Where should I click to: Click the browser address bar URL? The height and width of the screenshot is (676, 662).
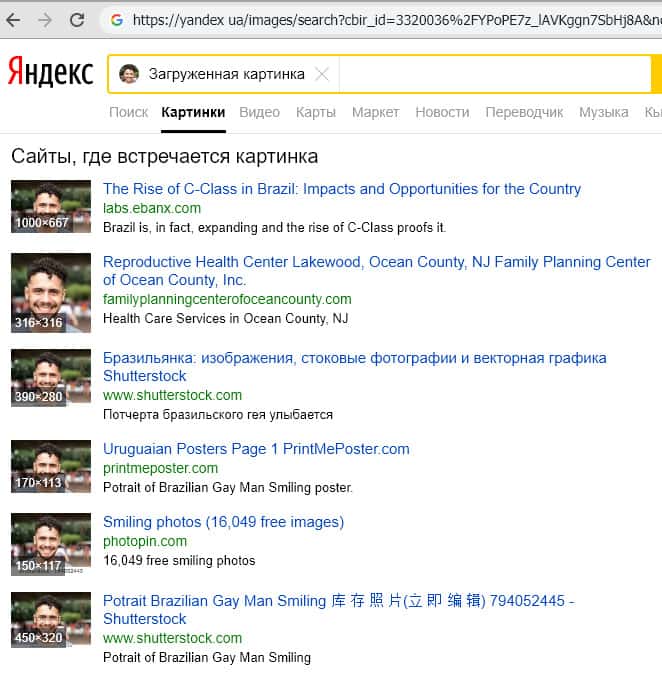pos(397,20)
